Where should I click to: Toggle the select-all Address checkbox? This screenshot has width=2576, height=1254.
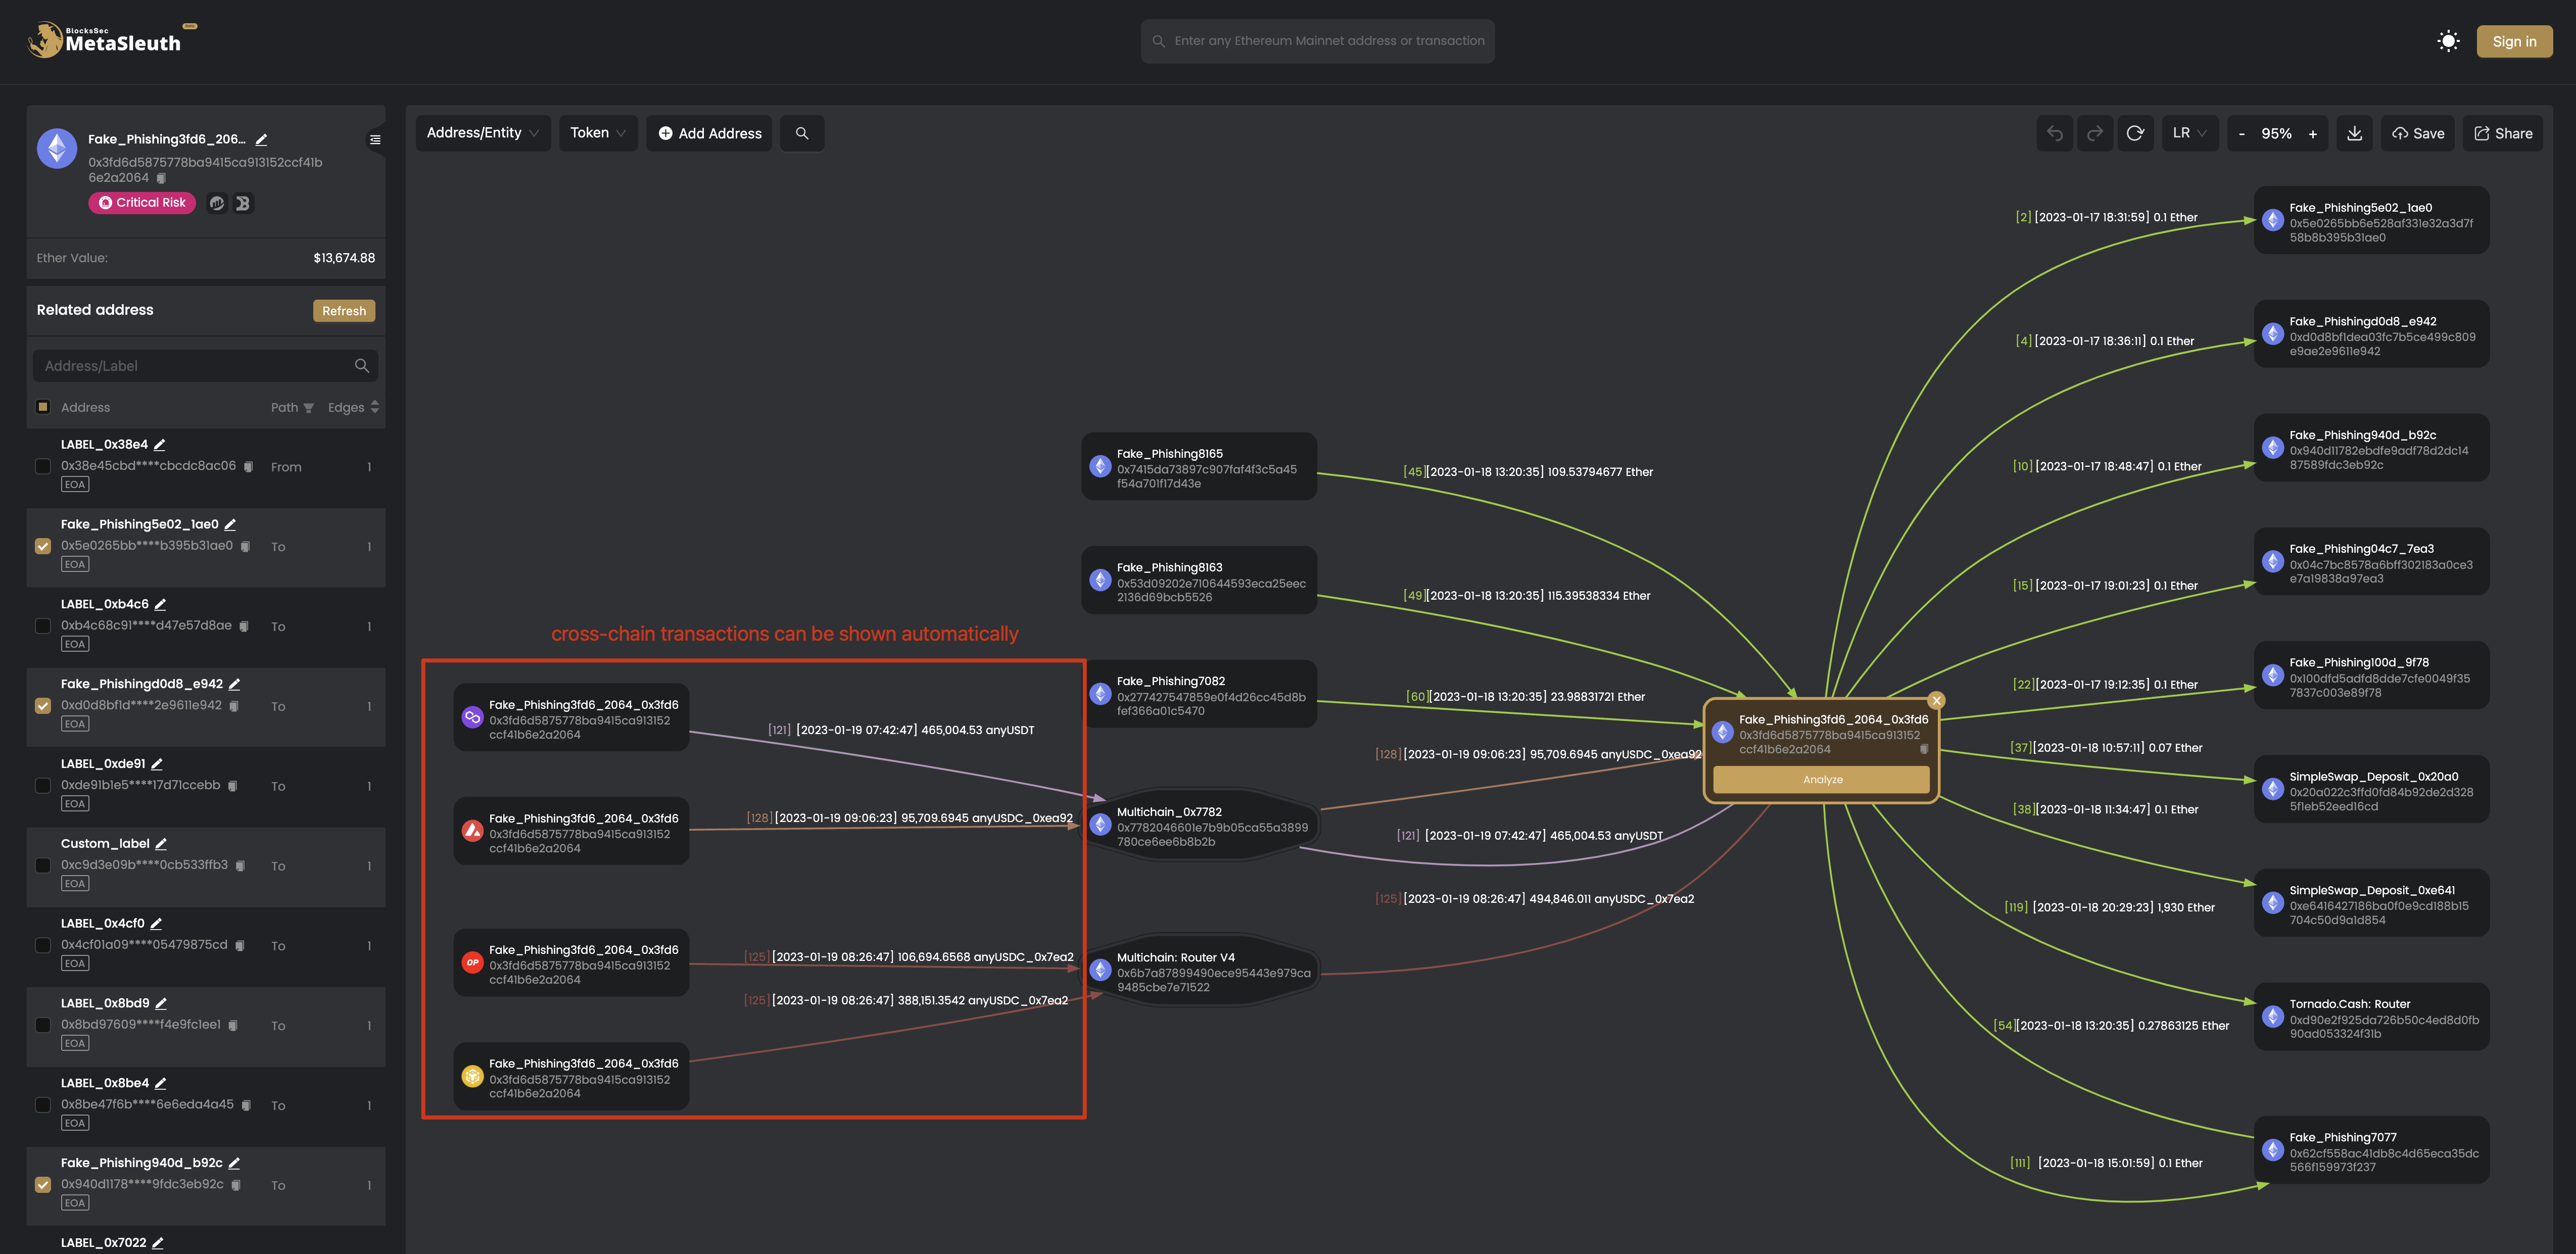coord(43,407)
